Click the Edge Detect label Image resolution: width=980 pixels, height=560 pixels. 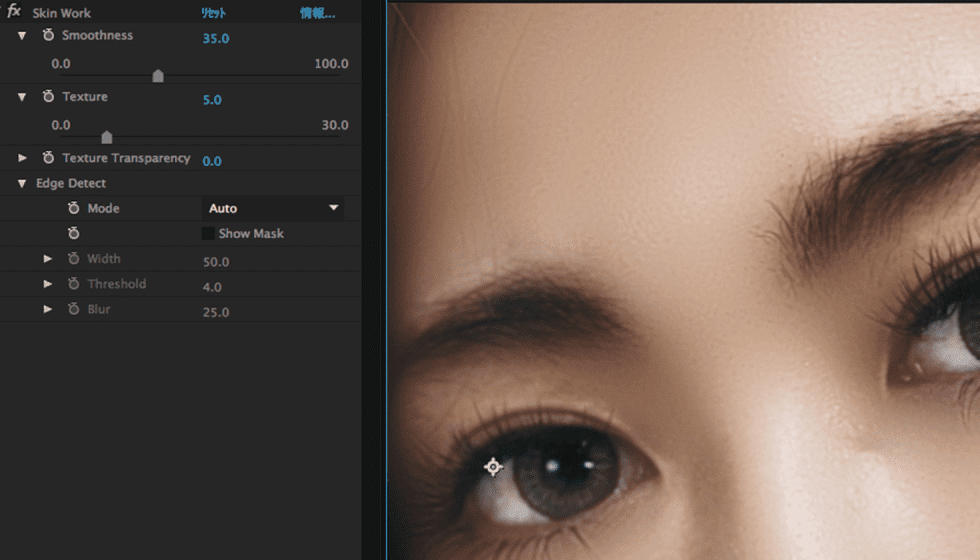point(71,183)
